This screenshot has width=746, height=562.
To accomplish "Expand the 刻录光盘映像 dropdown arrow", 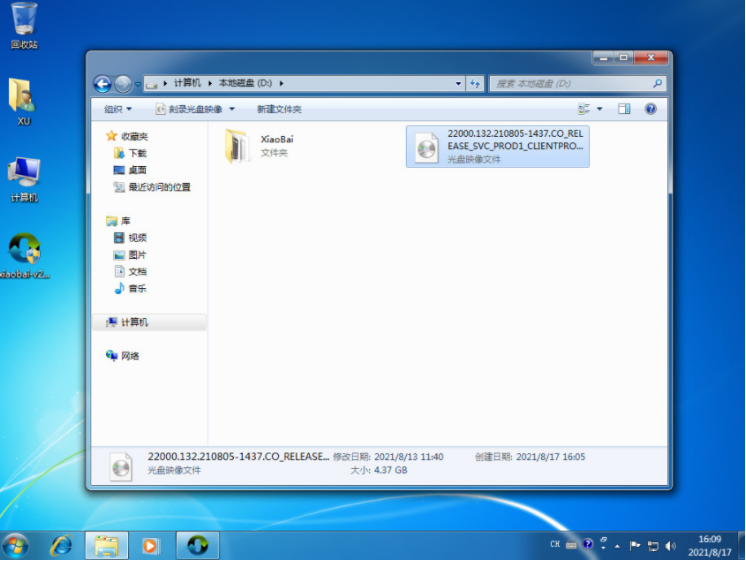I will [x=232, y=109].
